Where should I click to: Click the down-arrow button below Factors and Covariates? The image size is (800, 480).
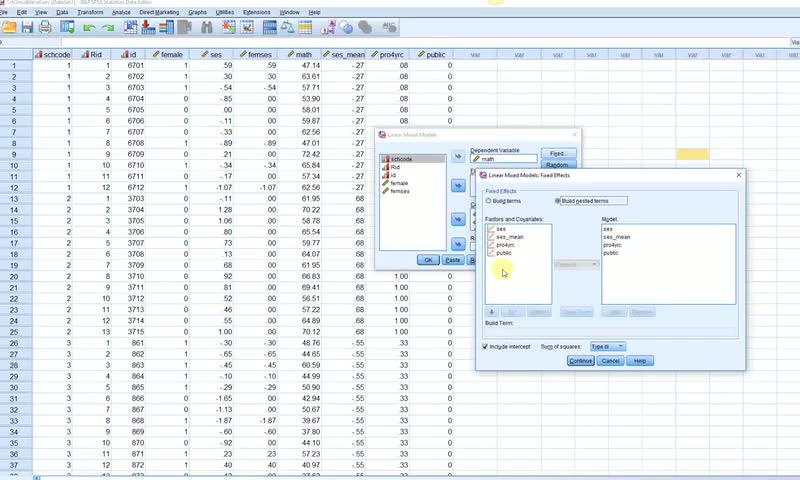[491, 312]
